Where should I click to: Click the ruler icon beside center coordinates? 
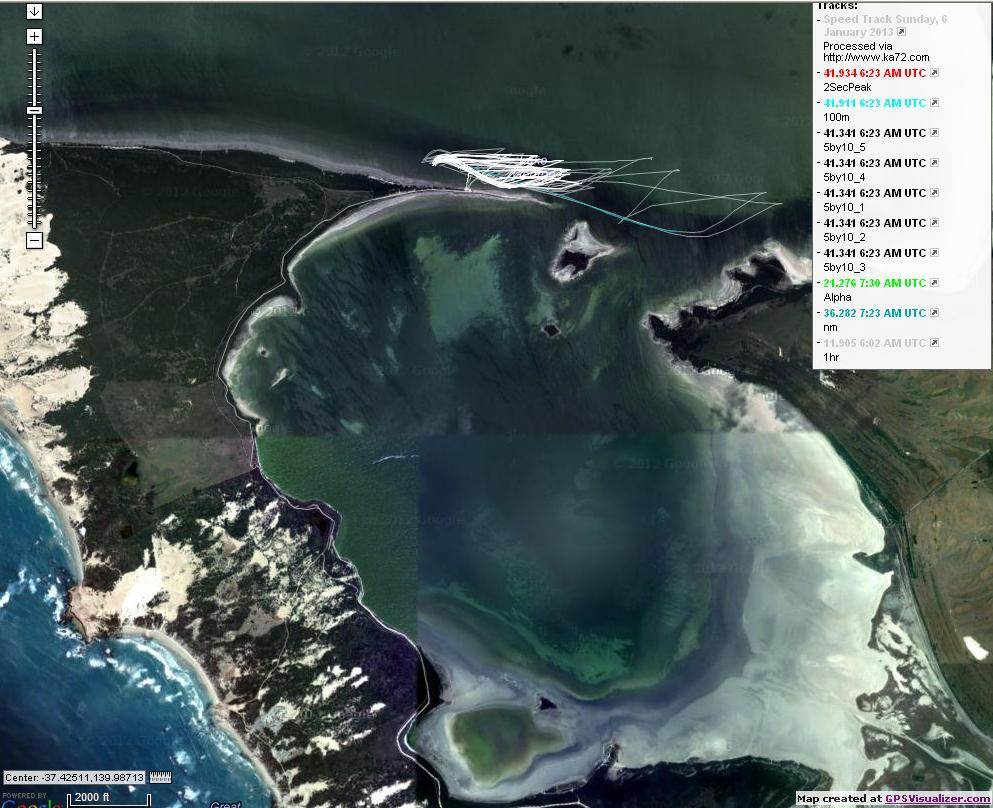click(161, 777)
